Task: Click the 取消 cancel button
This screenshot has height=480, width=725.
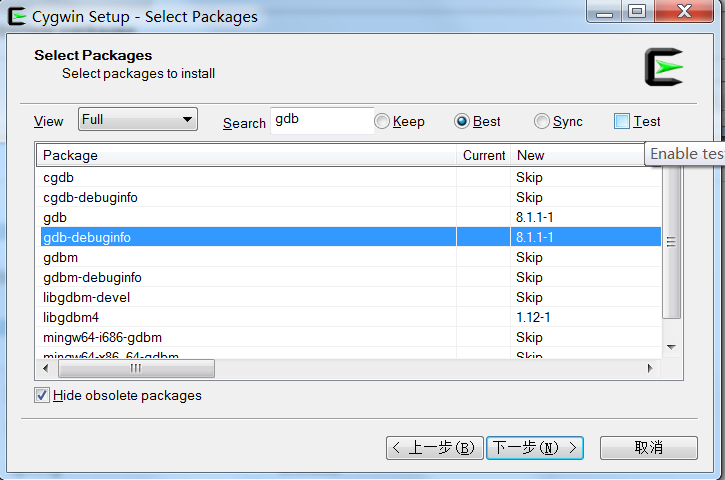Action: (x=649, y=448)
